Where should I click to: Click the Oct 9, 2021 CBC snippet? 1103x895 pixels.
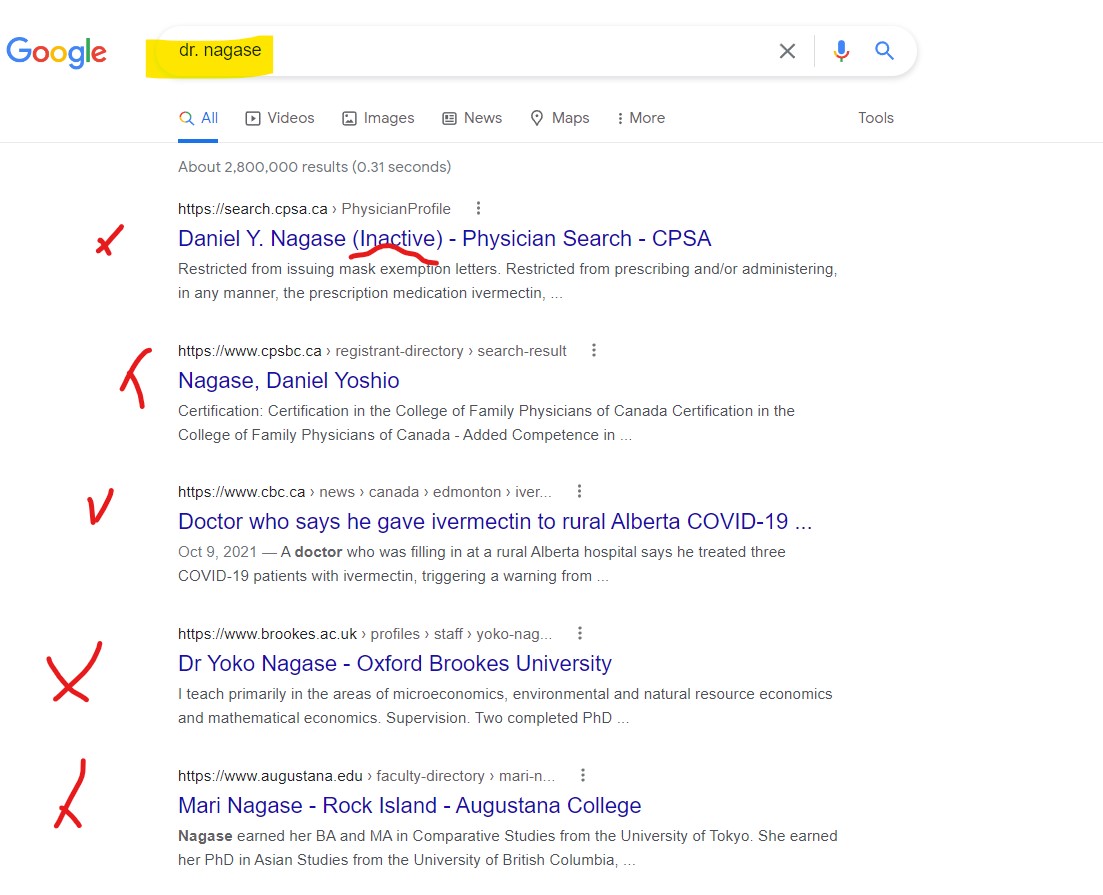[x=482, y=564]
